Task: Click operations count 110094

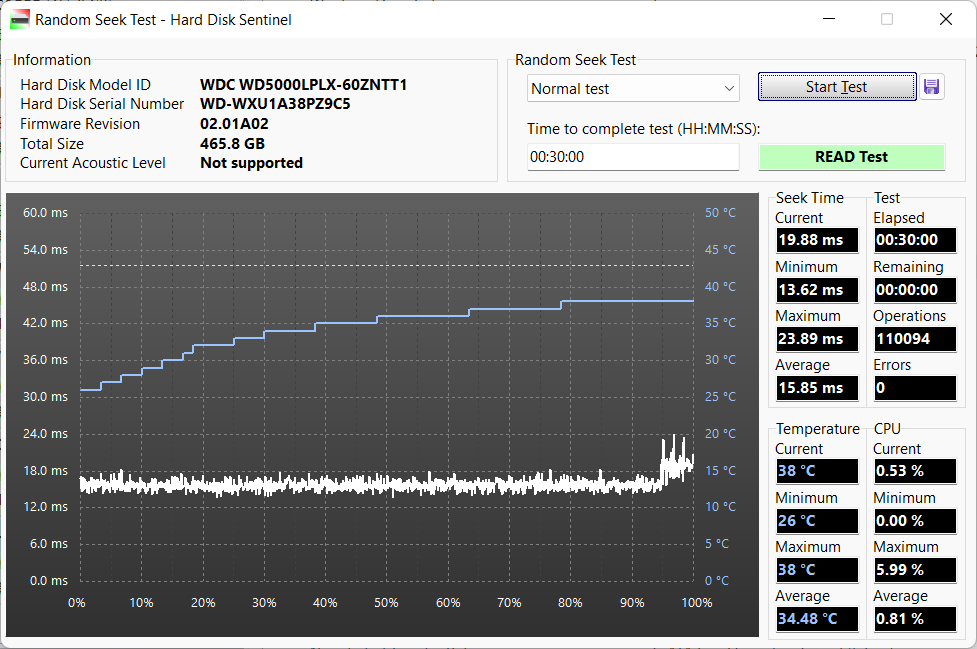Action: 915,339
